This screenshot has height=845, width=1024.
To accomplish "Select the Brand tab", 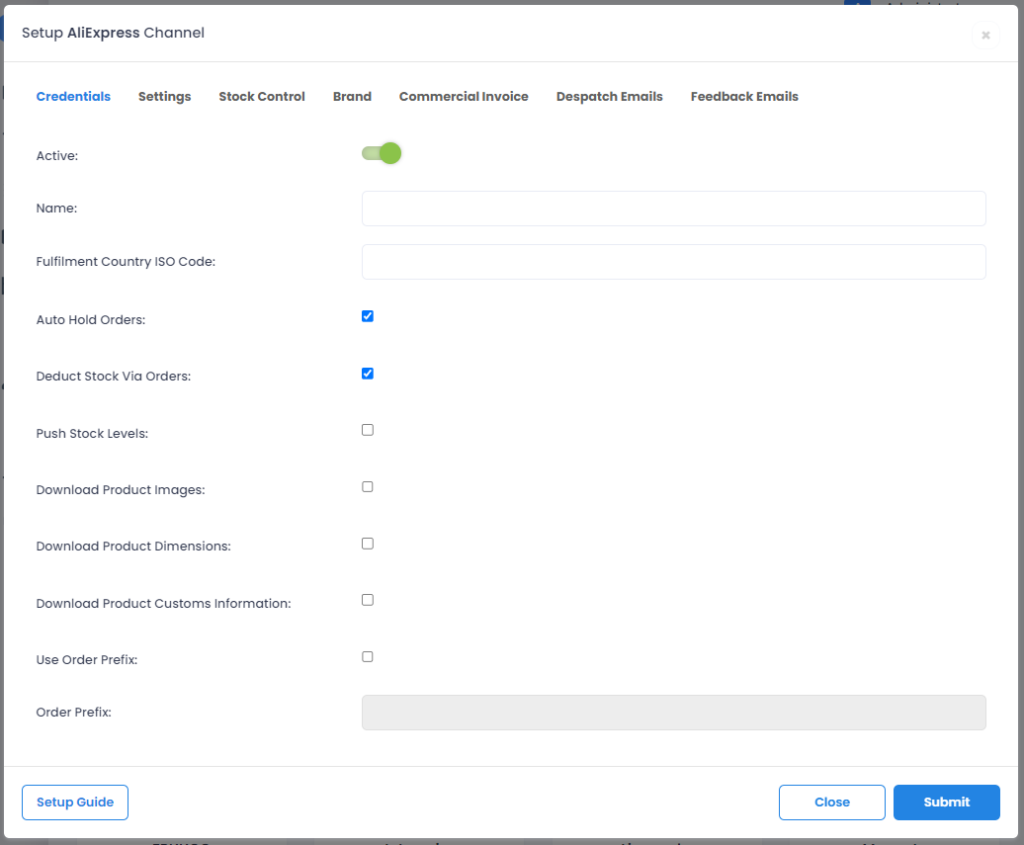I will pos(352,97).
